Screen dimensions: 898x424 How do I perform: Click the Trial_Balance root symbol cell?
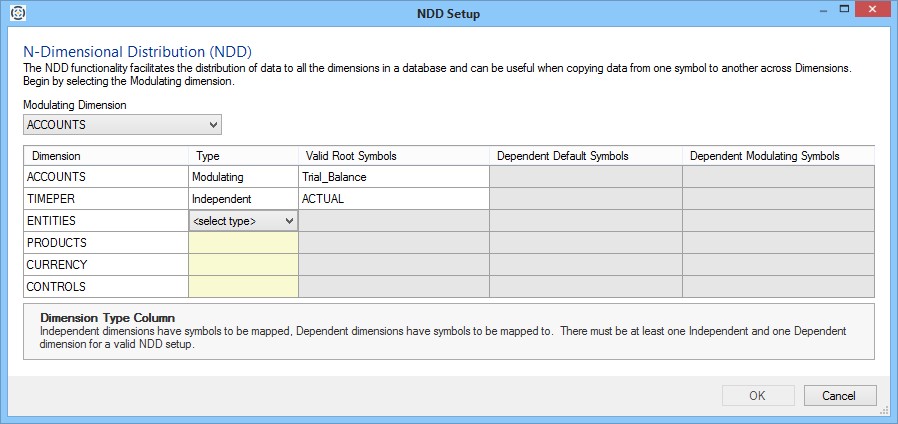point(393,177)
